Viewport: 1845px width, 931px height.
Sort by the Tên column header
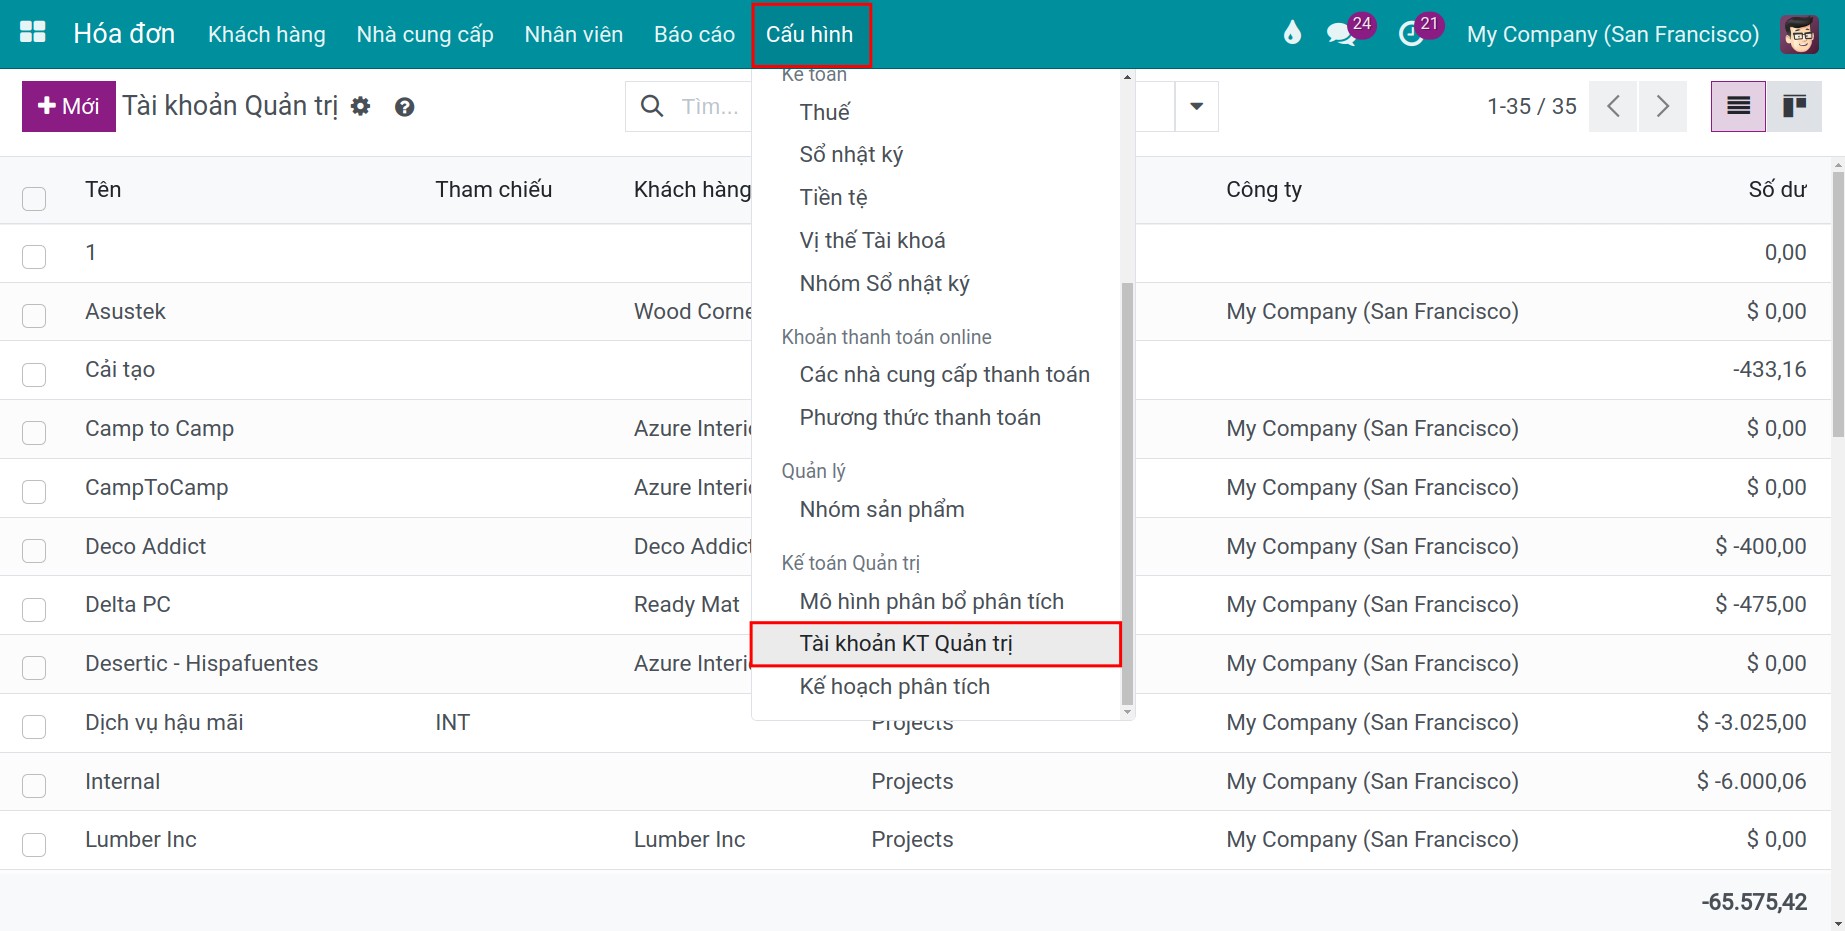[x=103, y=190]
